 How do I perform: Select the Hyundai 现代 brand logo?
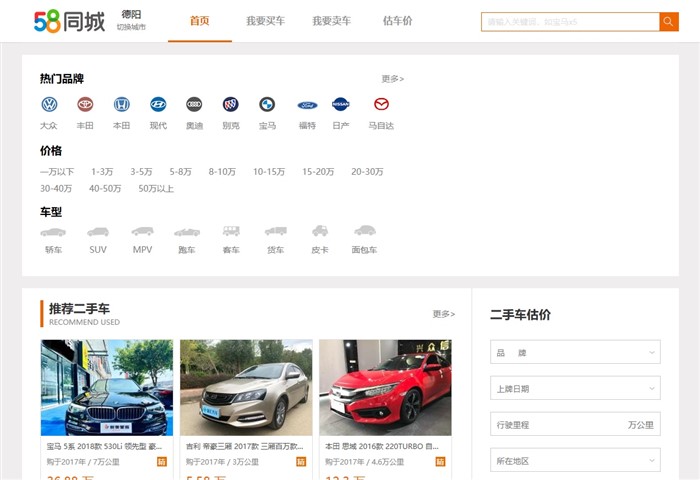(158, 104)
